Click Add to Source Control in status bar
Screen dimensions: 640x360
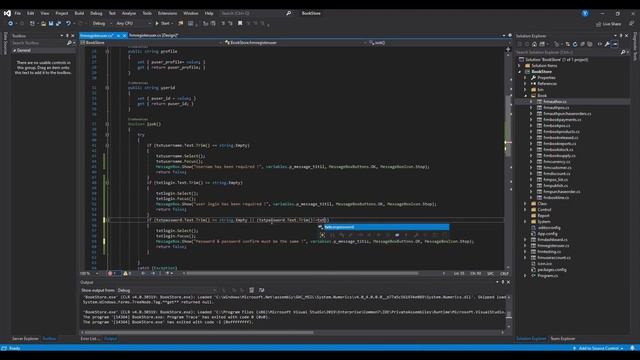click(x=598, y=348)
